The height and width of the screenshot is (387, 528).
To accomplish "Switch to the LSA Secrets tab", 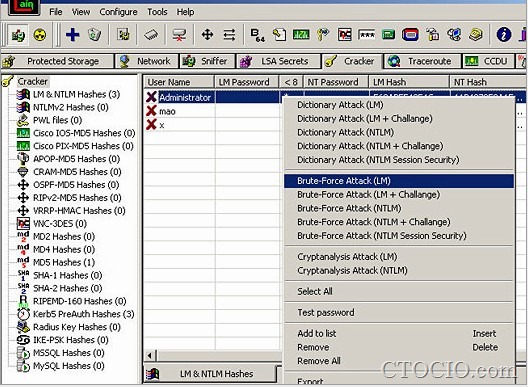I will pyautogui.click(x=278, y=61).
